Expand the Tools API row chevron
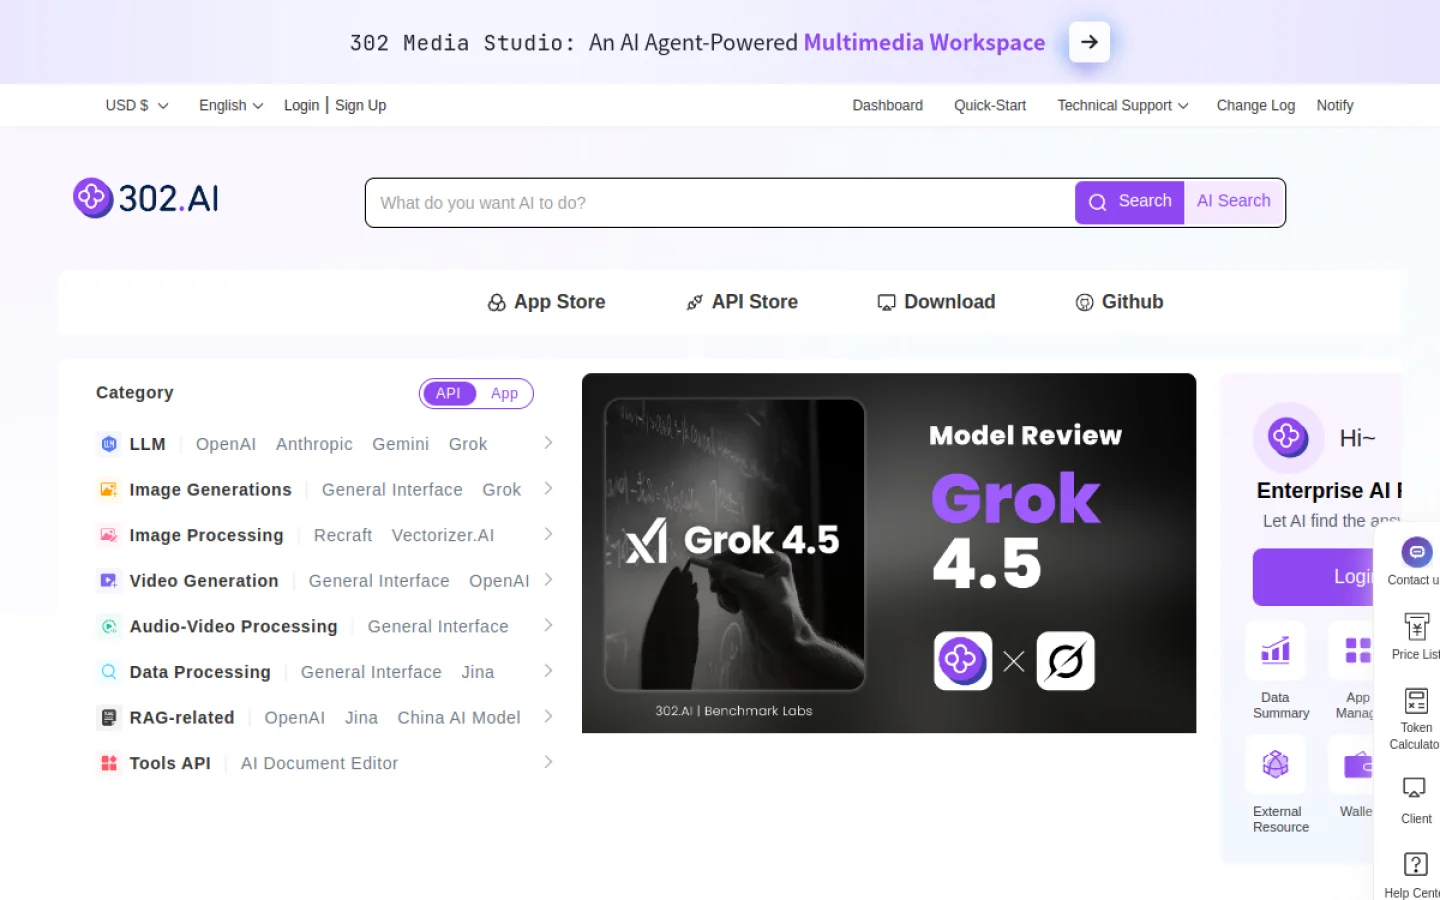 tap(548, 762)
